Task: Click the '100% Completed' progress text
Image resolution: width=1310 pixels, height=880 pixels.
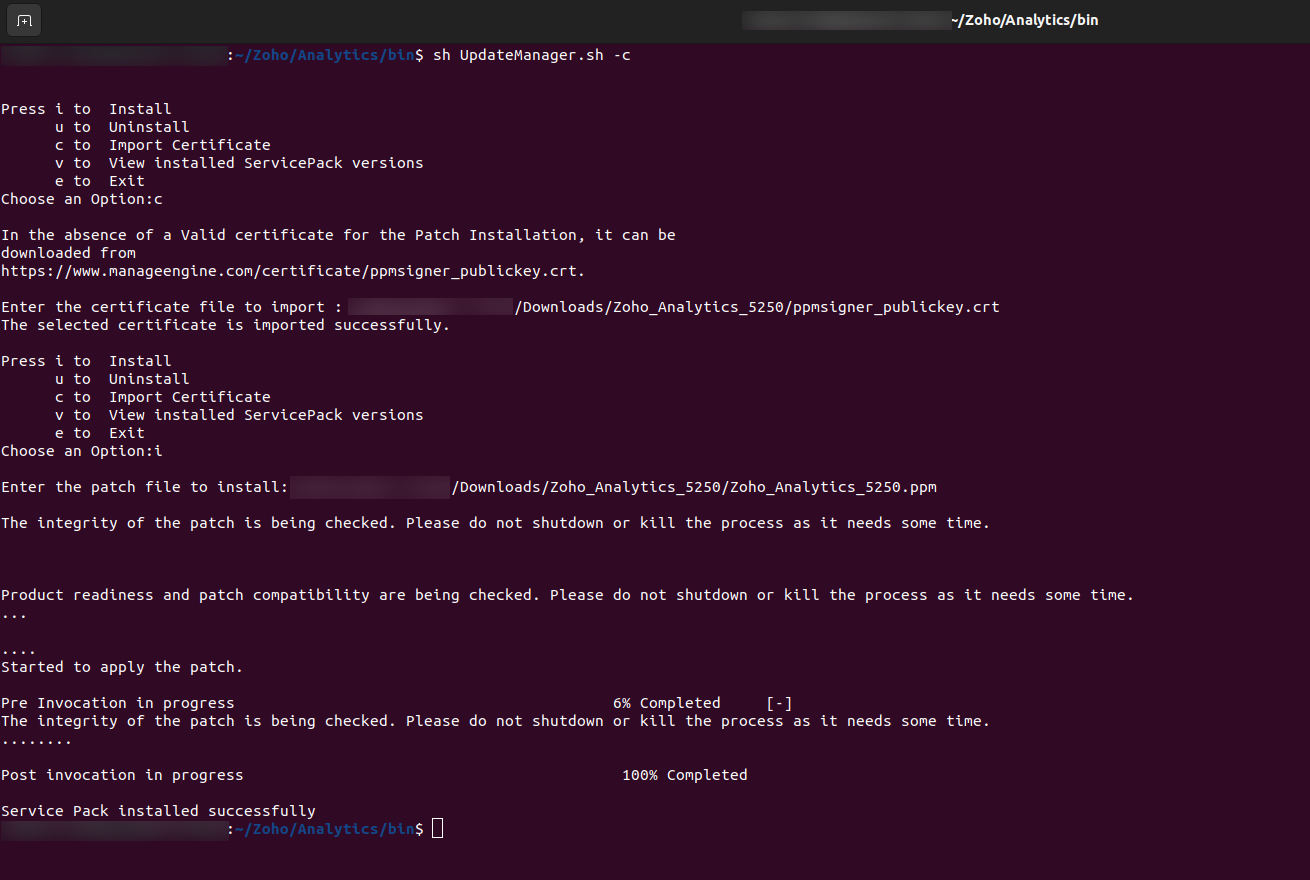Action: [685, 775]
